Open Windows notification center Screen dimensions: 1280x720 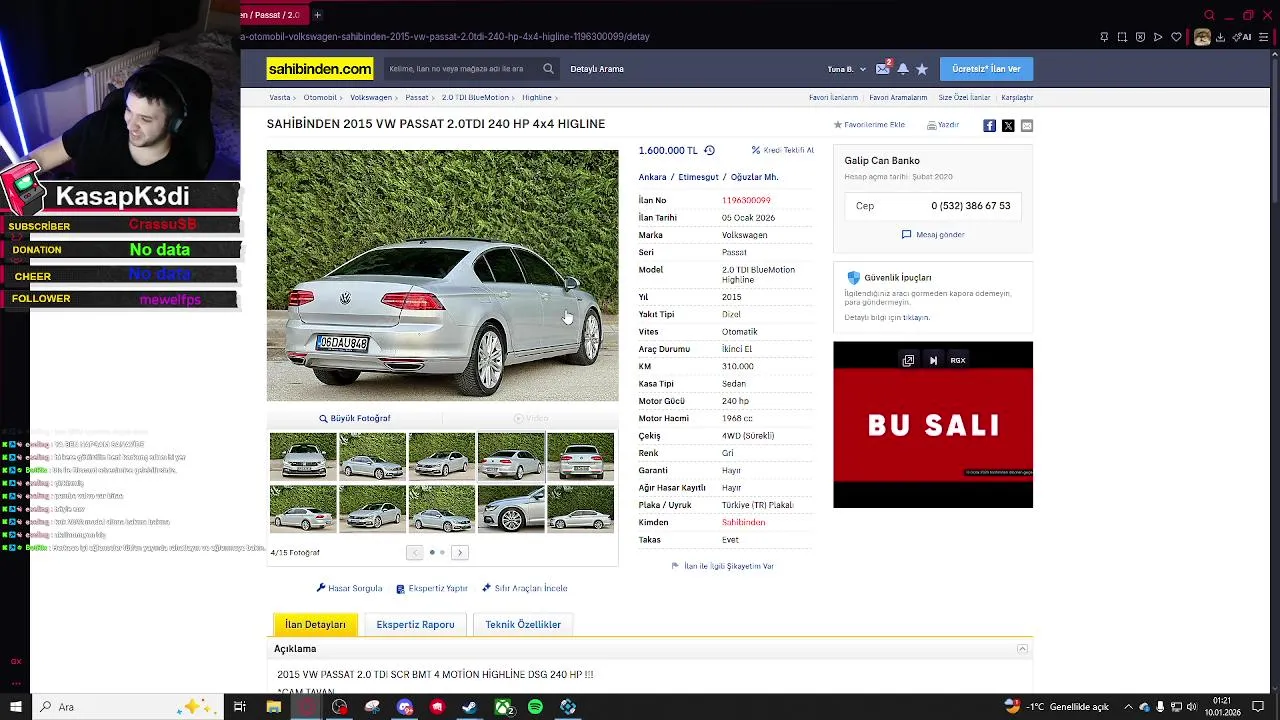(x=1258, y=707)
